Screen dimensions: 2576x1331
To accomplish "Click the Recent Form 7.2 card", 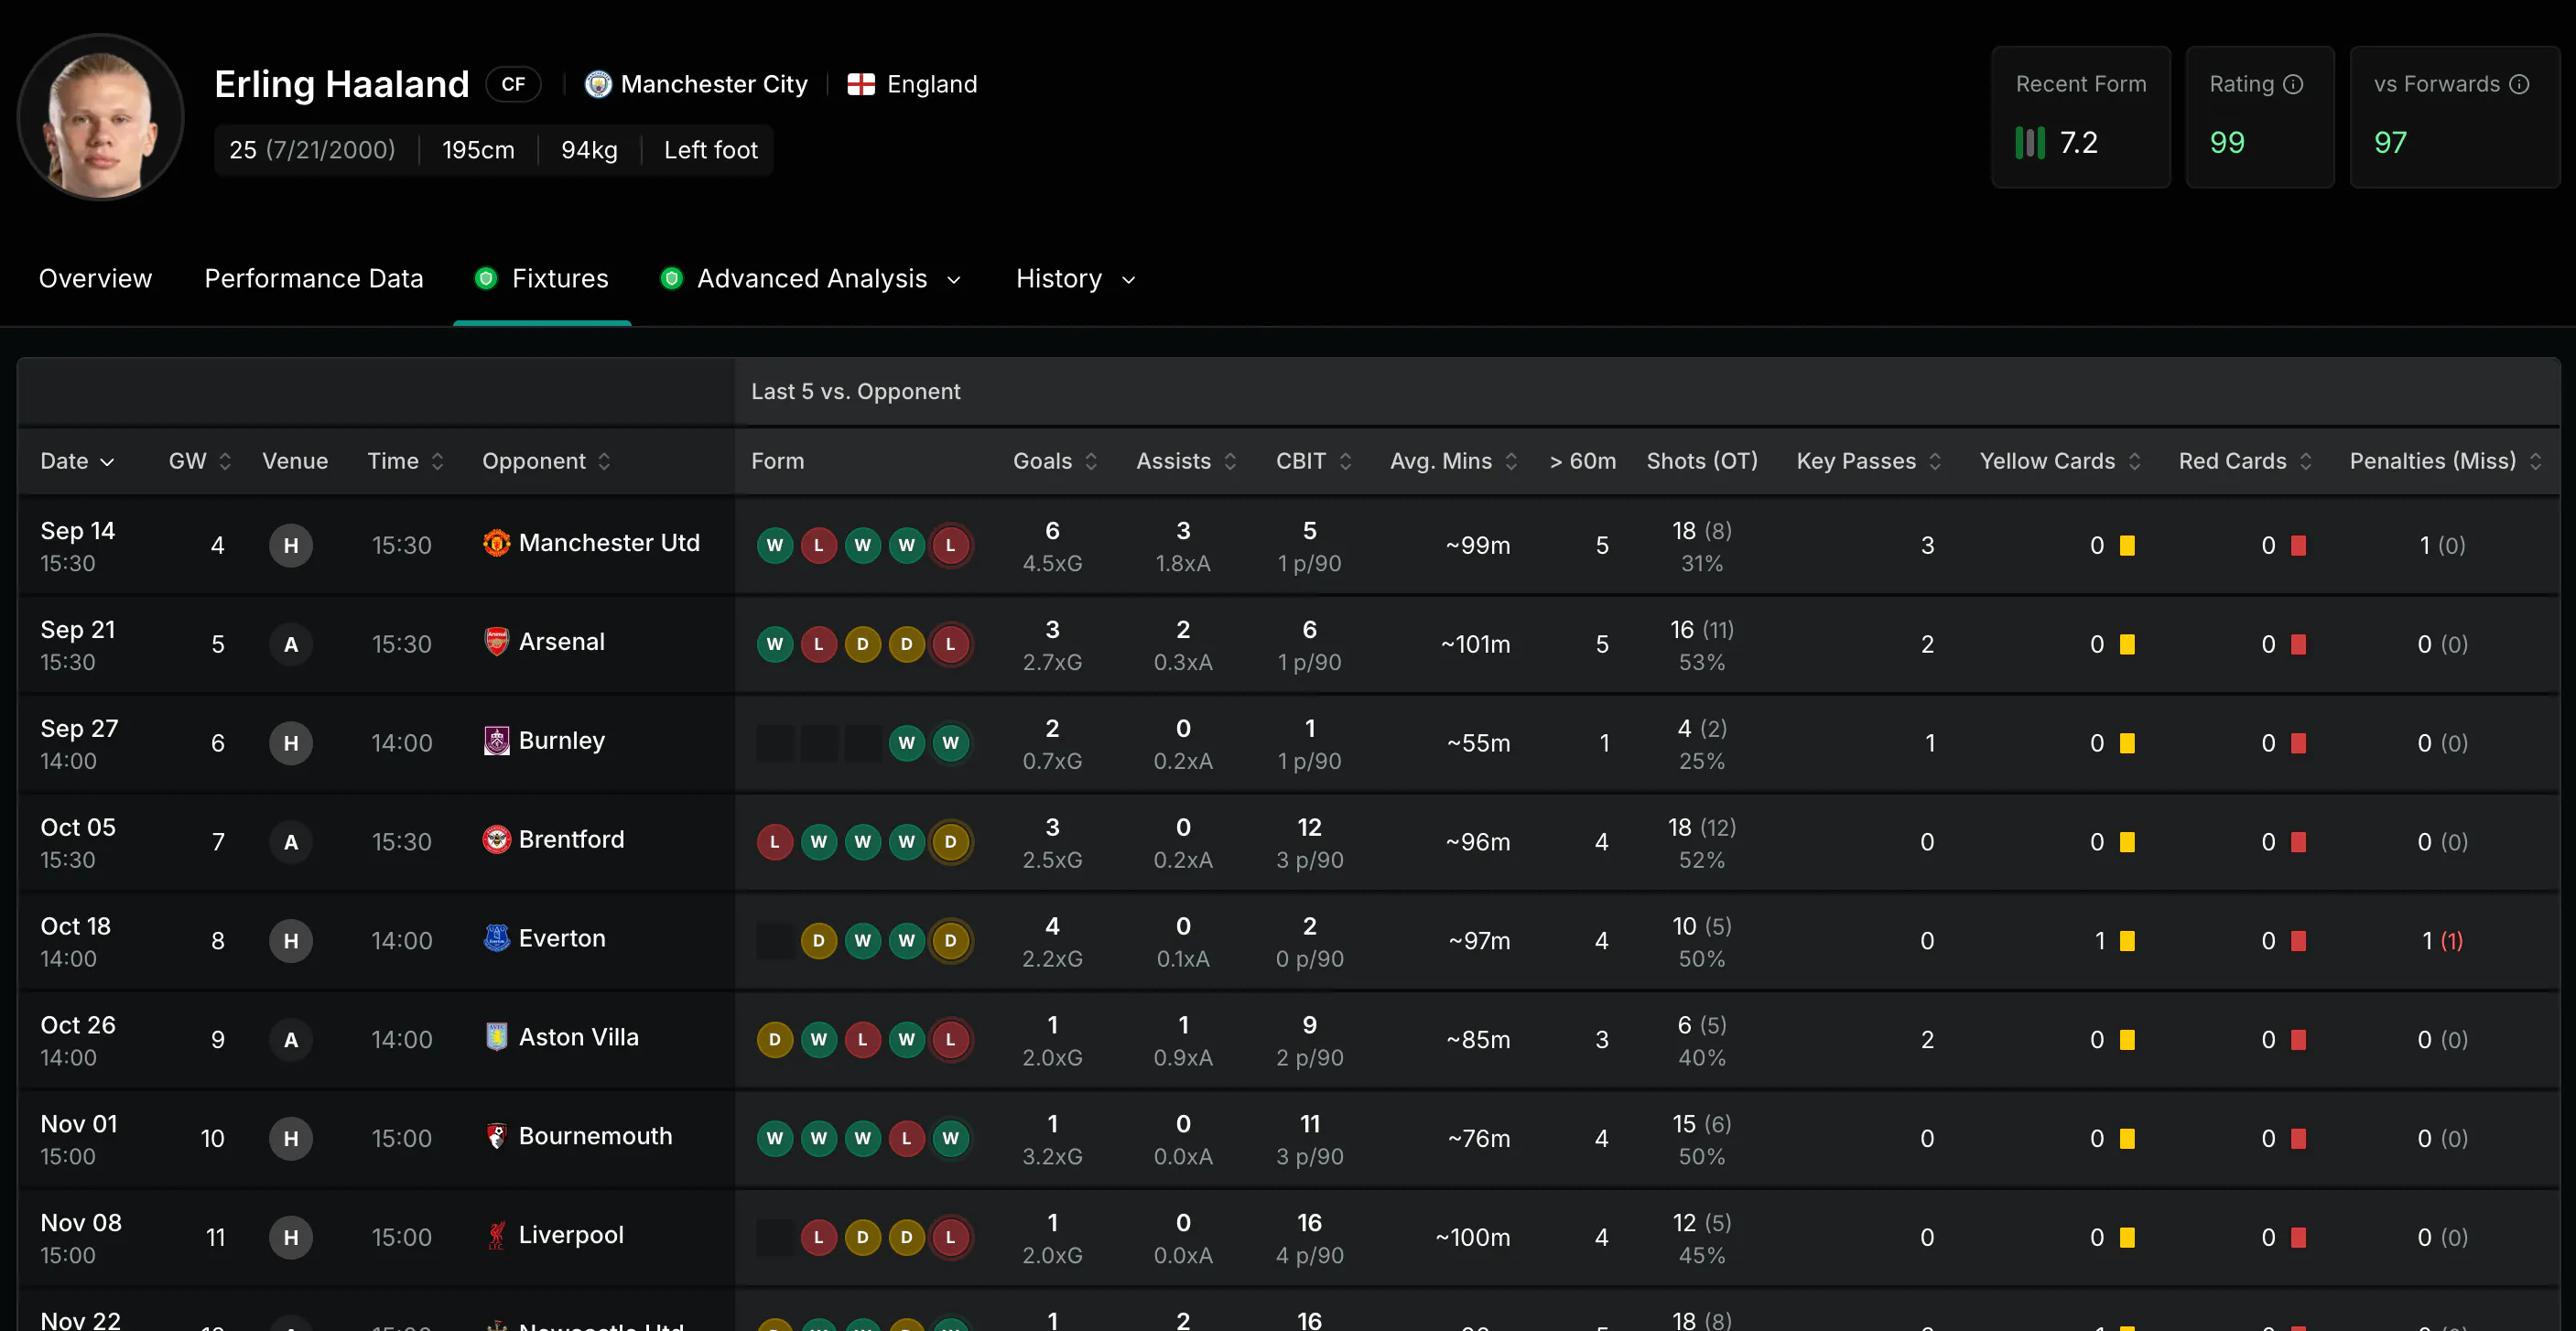I will pos(2081,117).
